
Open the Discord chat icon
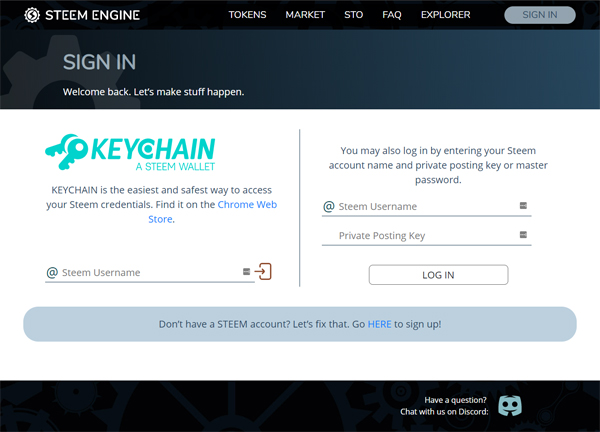[x=511, y=405]
